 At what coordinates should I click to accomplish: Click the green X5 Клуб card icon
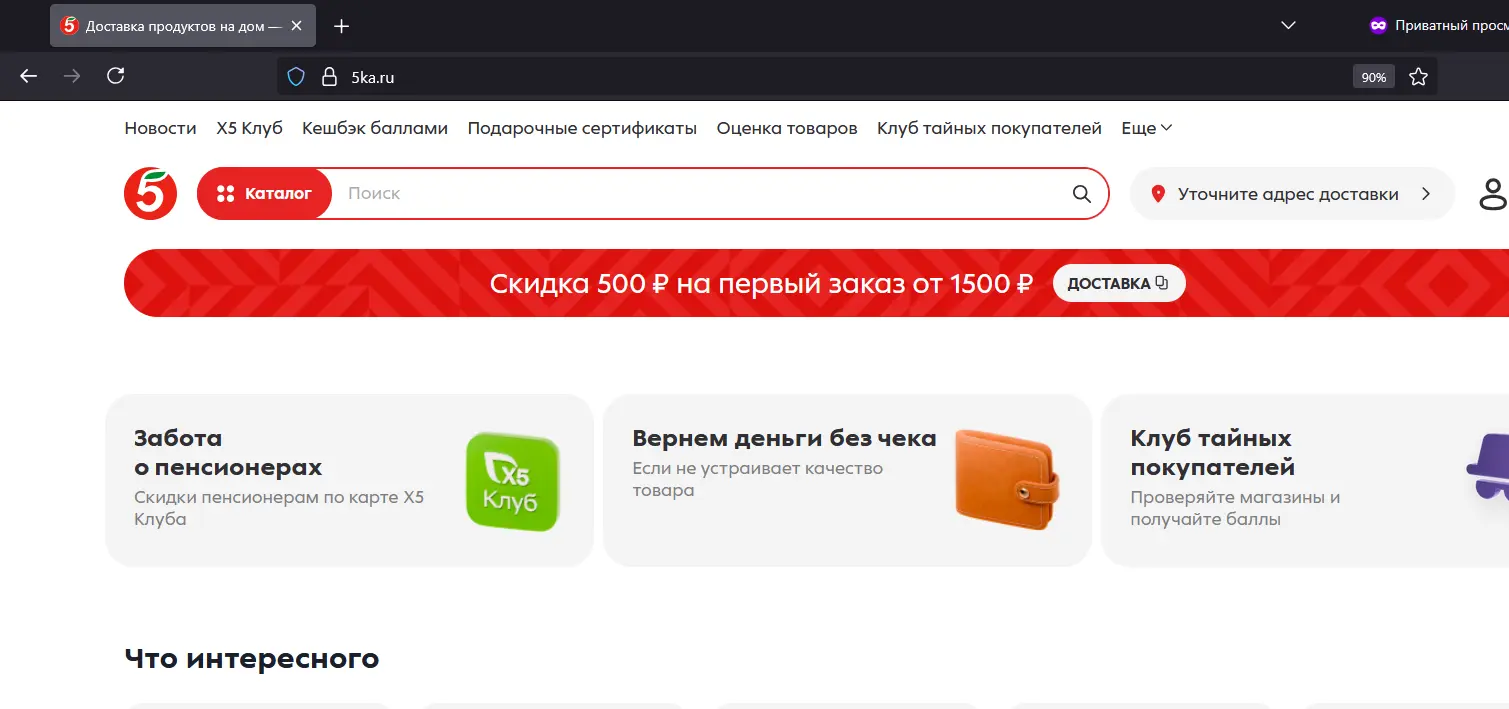pyautogui.click(x=512, y=481)
